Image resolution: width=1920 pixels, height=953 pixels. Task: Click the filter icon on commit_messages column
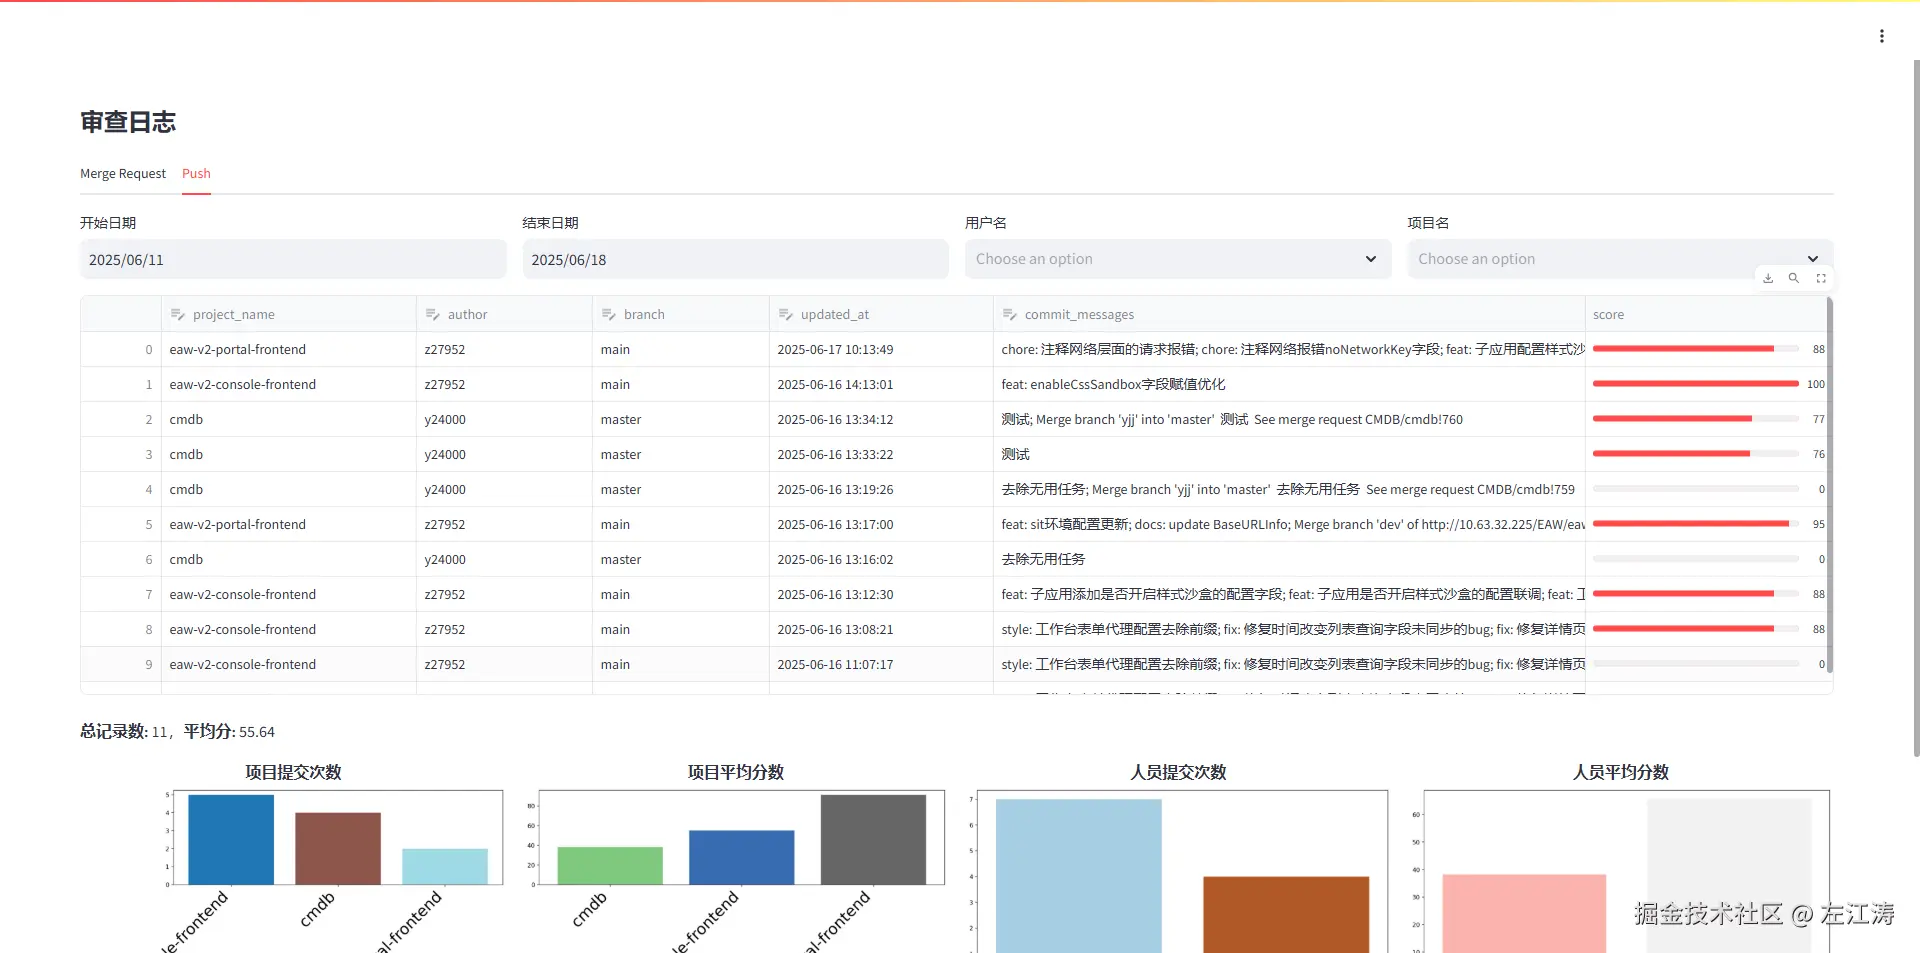(x=1007, y=313)
